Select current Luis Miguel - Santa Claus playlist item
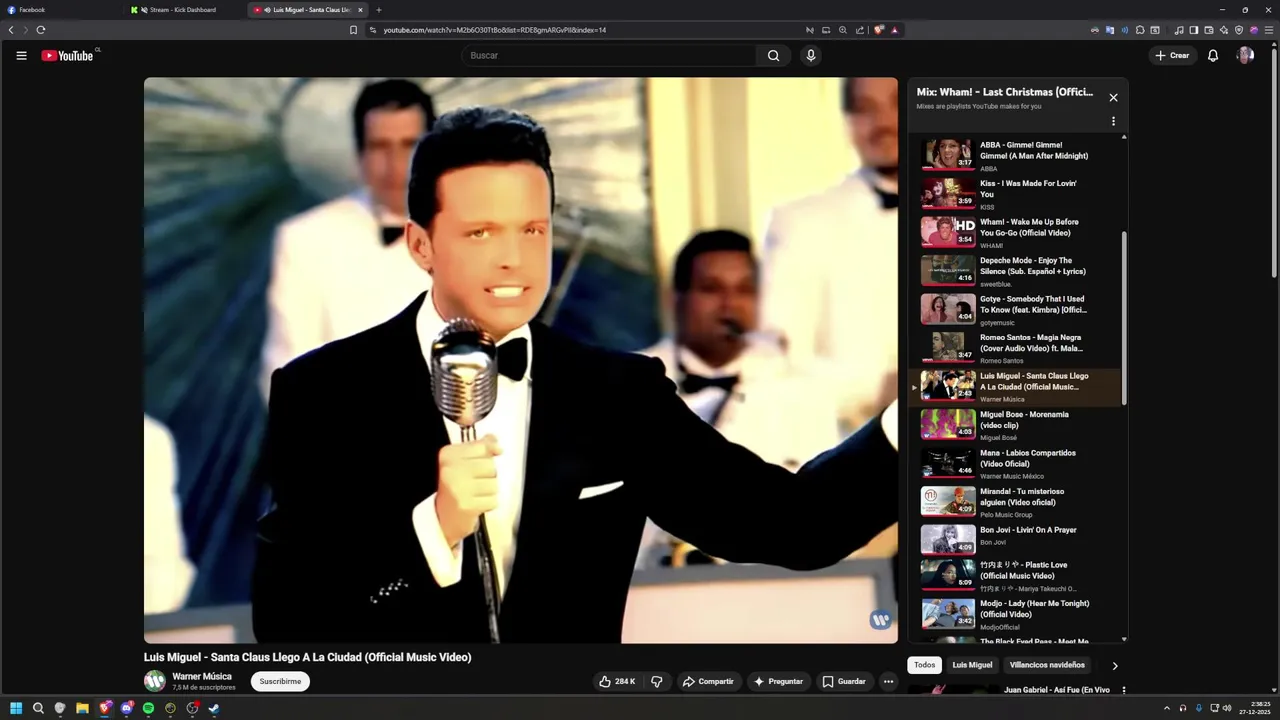This screenshot has height=720, width=1280. [1013, 386]
